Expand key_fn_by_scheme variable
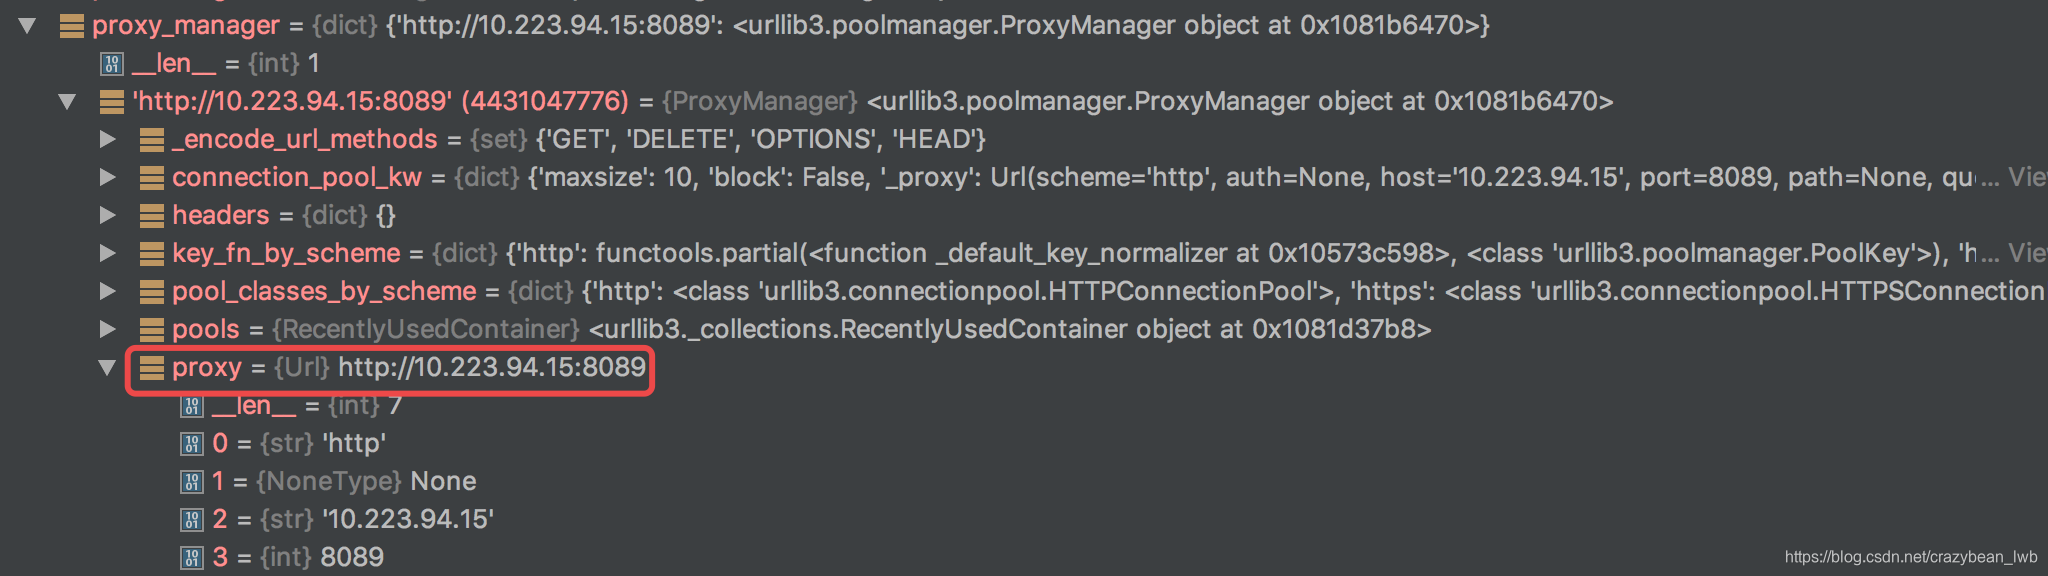This screenshot has width=2048, height=576. 108,253
